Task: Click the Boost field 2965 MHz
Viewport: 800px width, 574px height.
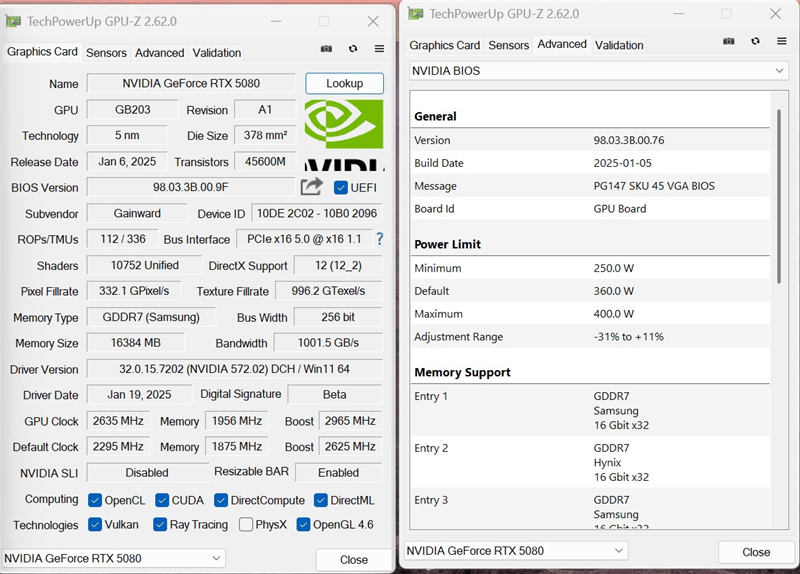Action: click(x=350, y=420)
